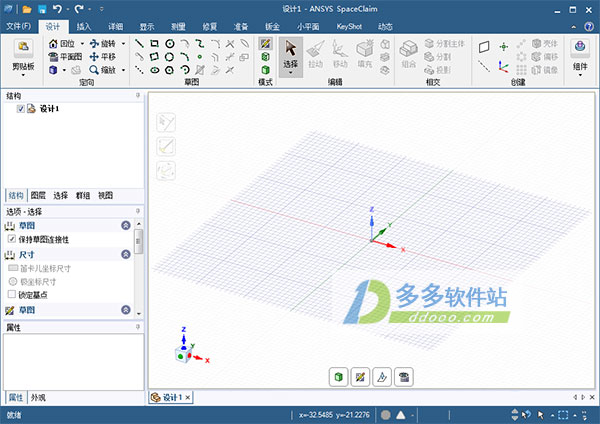Click Sketch mode button at viewport bottom
This screenshot has width=600, height=424.
point(360,377)
